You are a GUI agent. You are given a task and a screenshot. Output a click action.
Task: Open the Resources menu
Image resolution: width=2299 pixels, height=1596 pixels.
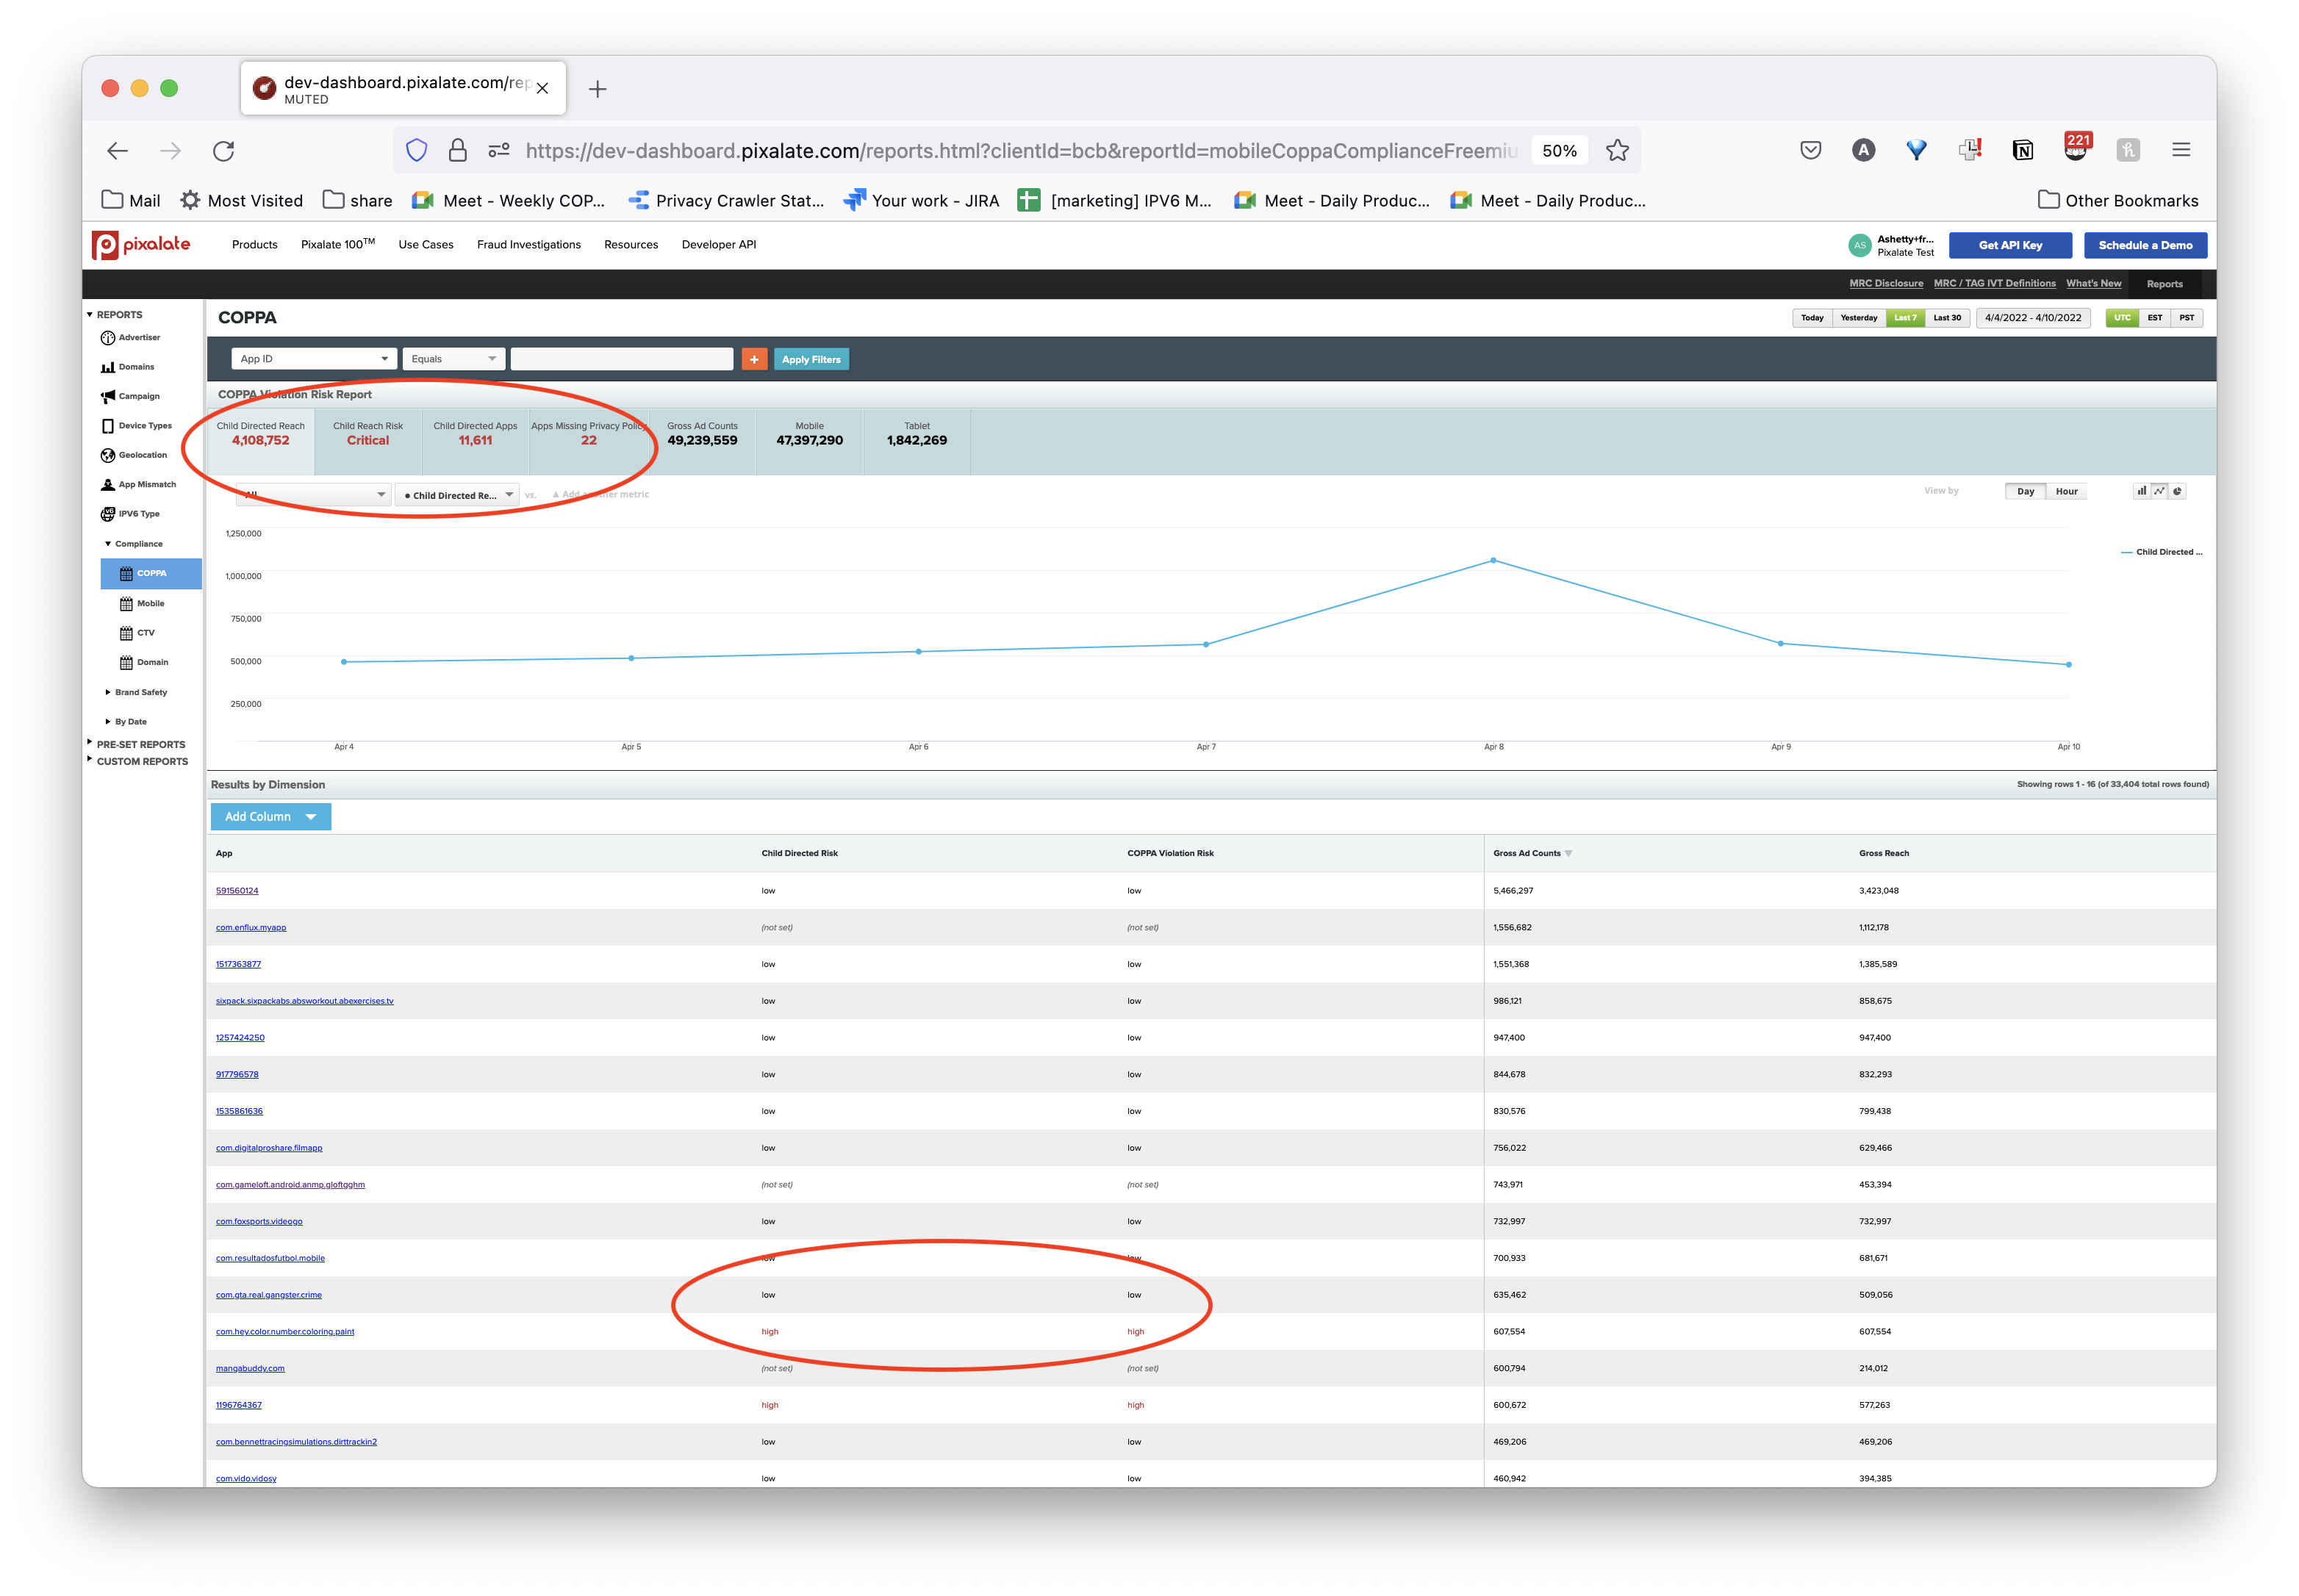[x=631, y=245]
